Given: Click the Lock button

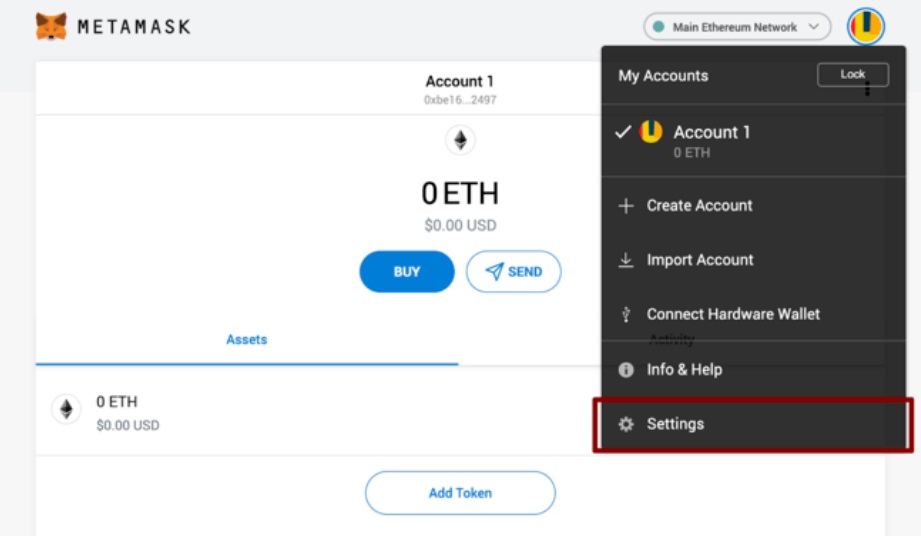Looking at the screenshot, I should [x=852, y=75].
